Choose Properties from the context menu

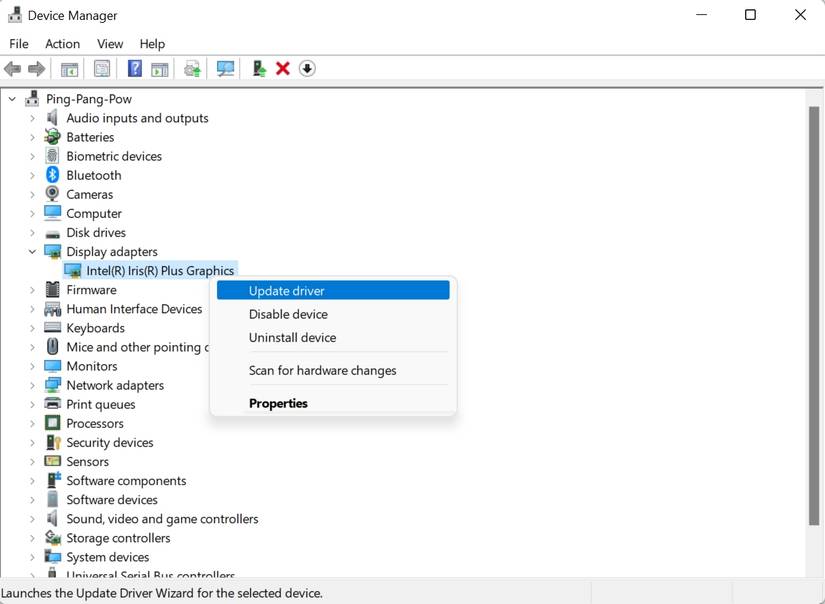coord(333,403)
